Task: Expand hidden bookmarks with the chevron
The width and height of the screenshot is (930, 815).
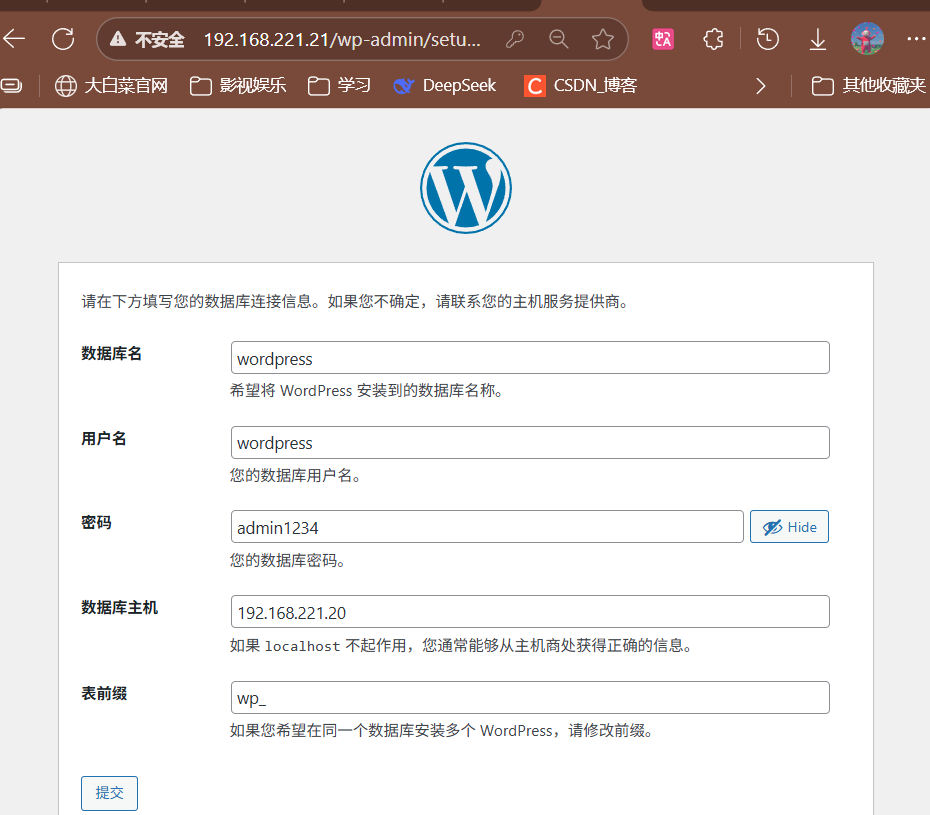Action: click(x=761, y=86)
